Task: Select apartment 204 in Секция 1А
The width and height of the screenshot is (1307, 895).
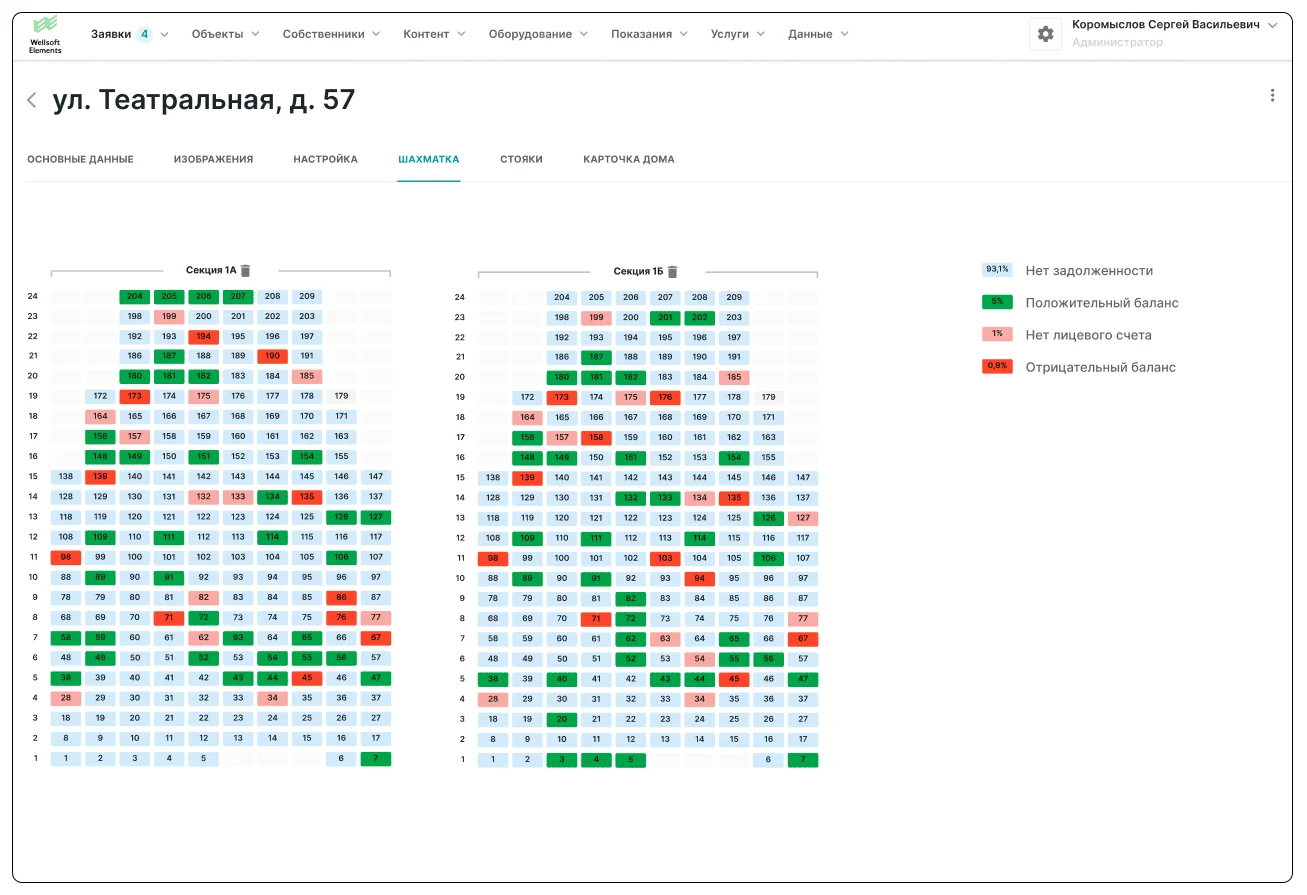Action: [x=135, y=296]
